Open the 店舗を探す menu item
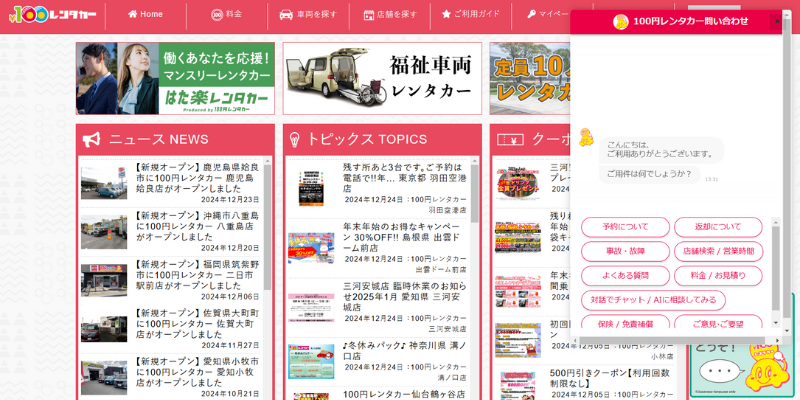The image size is (800, 400). coord(390,14)
